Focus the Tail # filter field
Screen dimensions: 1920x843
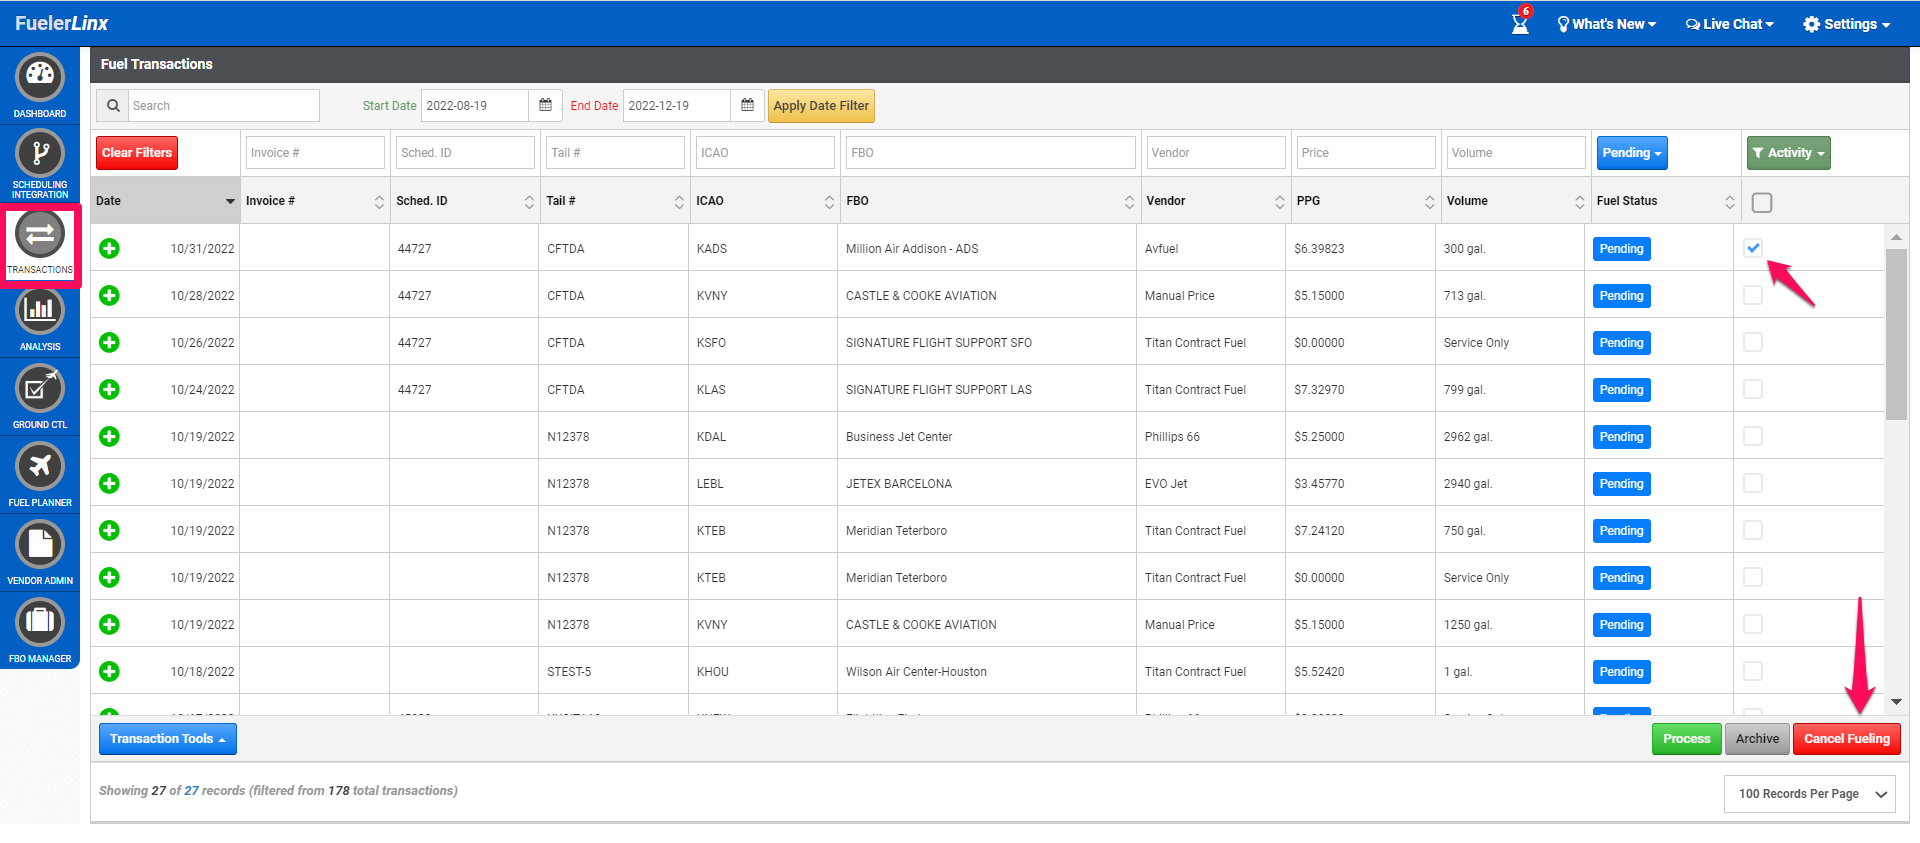(x=615, y=153)
